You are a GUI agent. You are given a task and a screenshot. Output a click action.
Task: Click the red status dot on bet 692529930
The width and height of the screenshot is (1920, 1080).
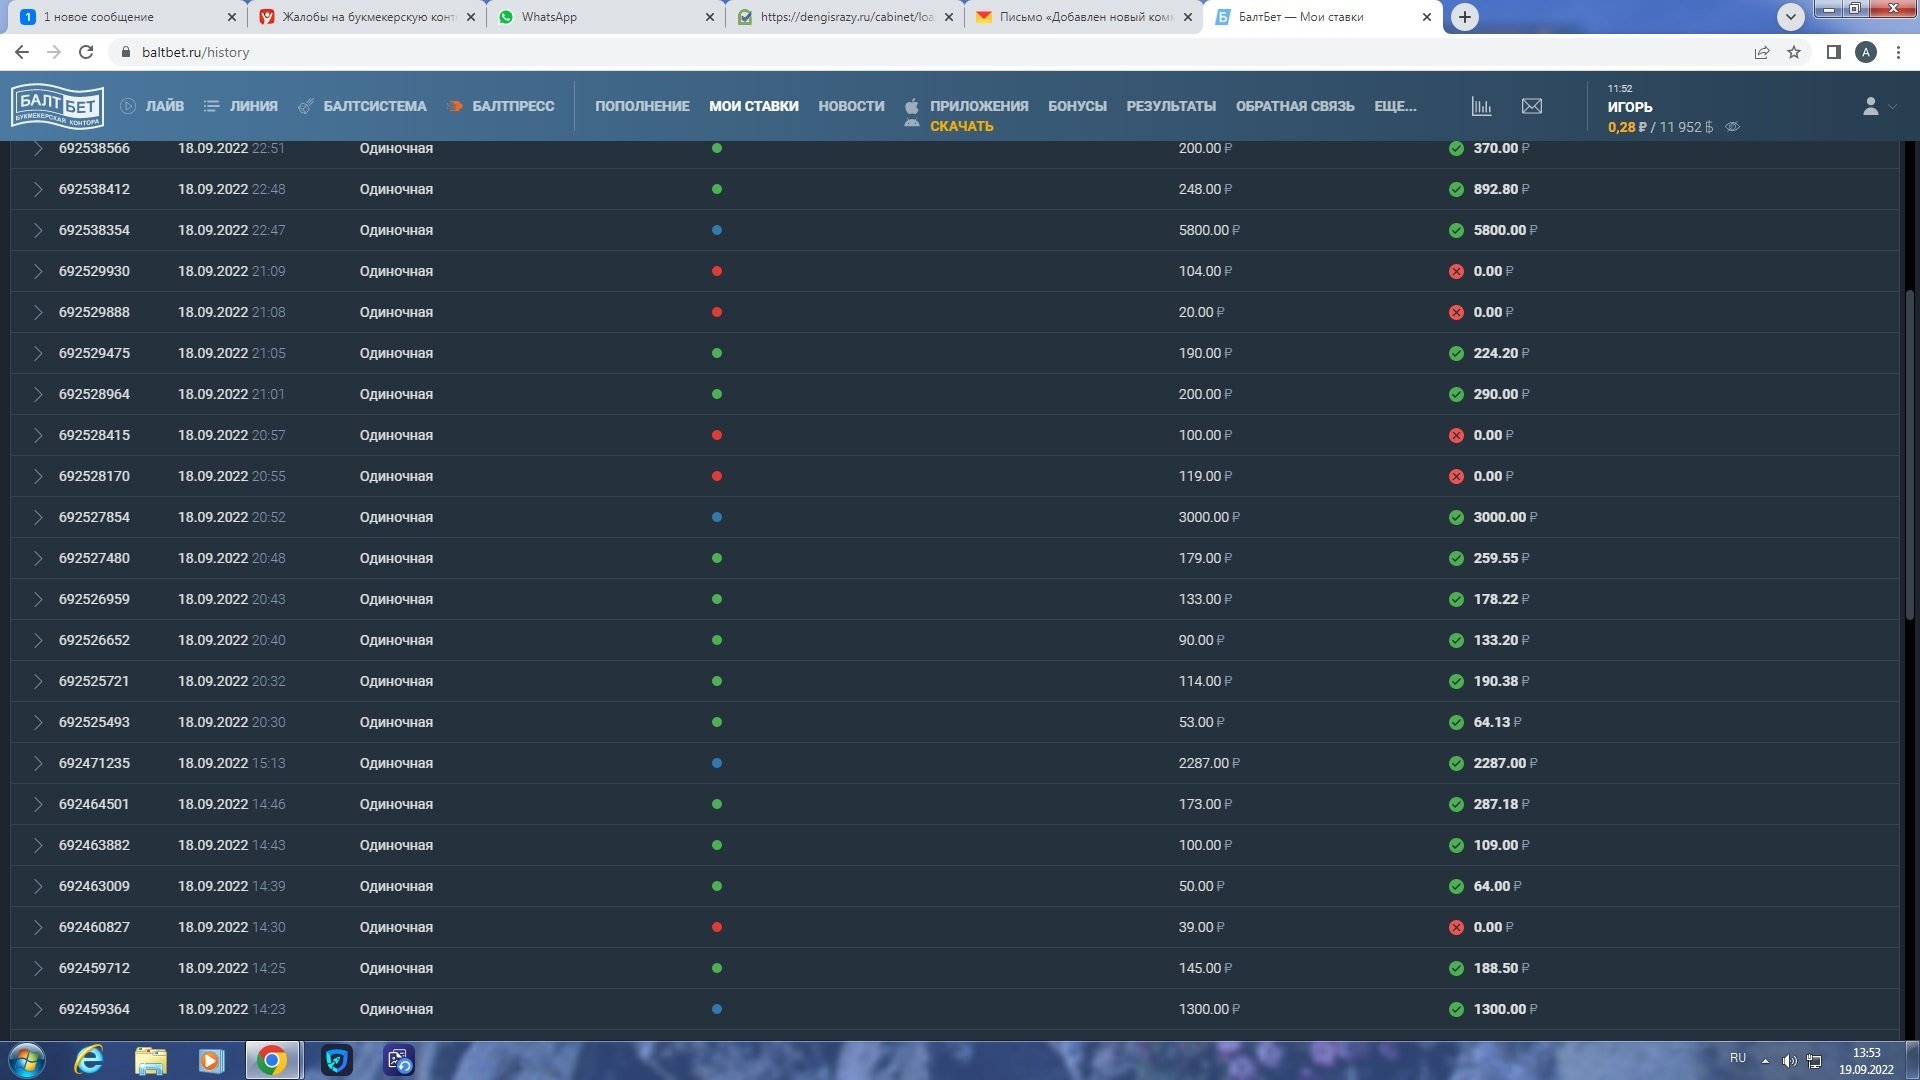[717, 271]
